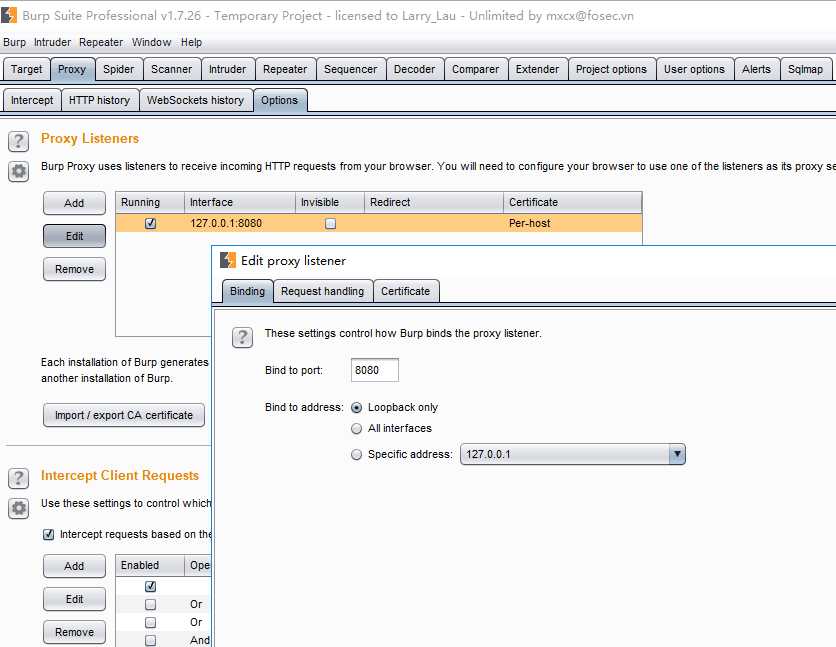This screenshot has width=836, height=647.
Task: Open the Alerts tab
Action: click(x=756, y=69)
